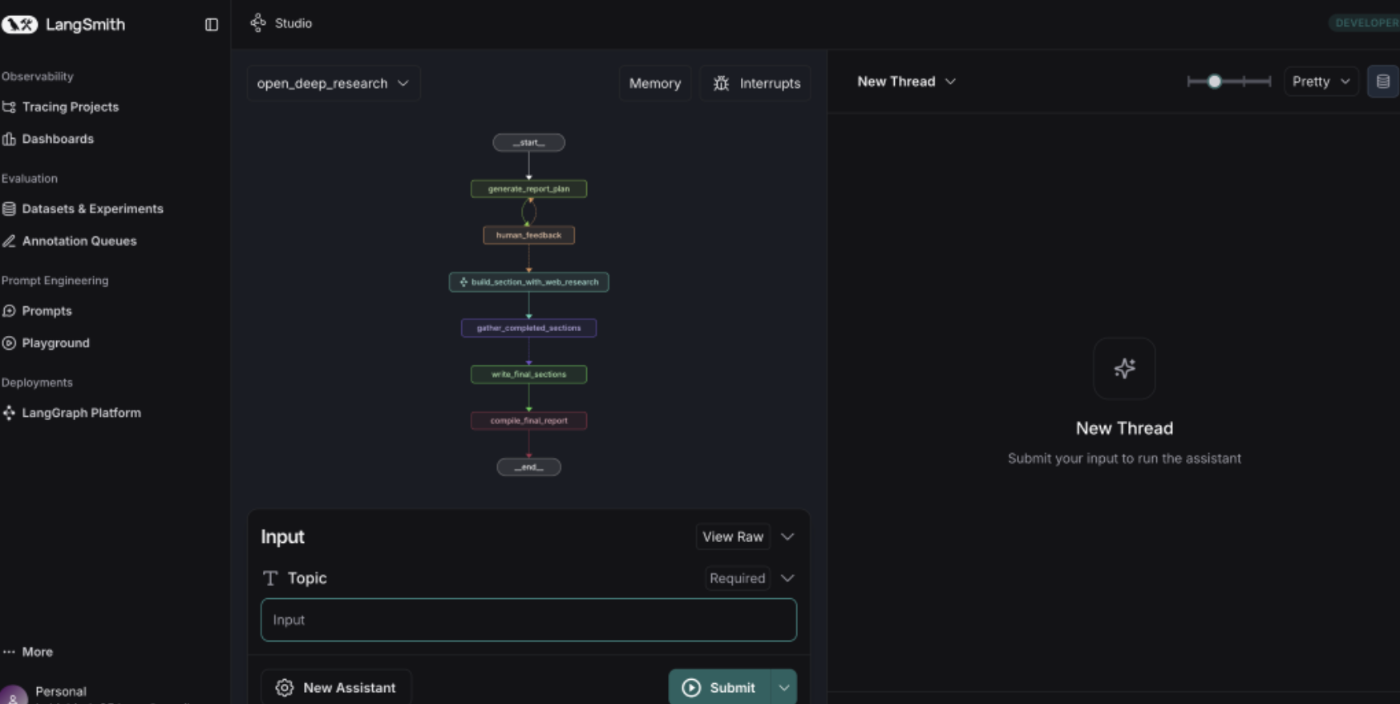Select the build_section_with_web_research node

(x=529, y=282)
